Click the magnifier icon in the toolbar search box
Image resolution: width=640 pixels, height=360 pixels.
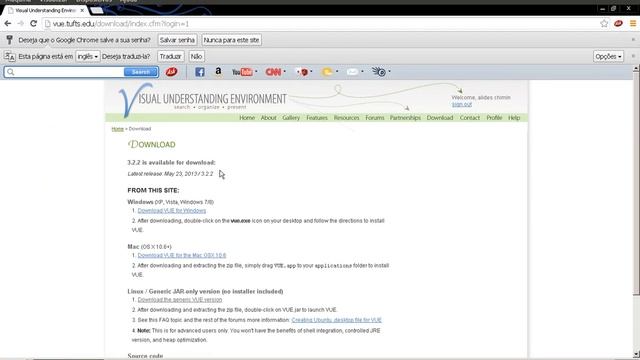(x=11, y=72)
